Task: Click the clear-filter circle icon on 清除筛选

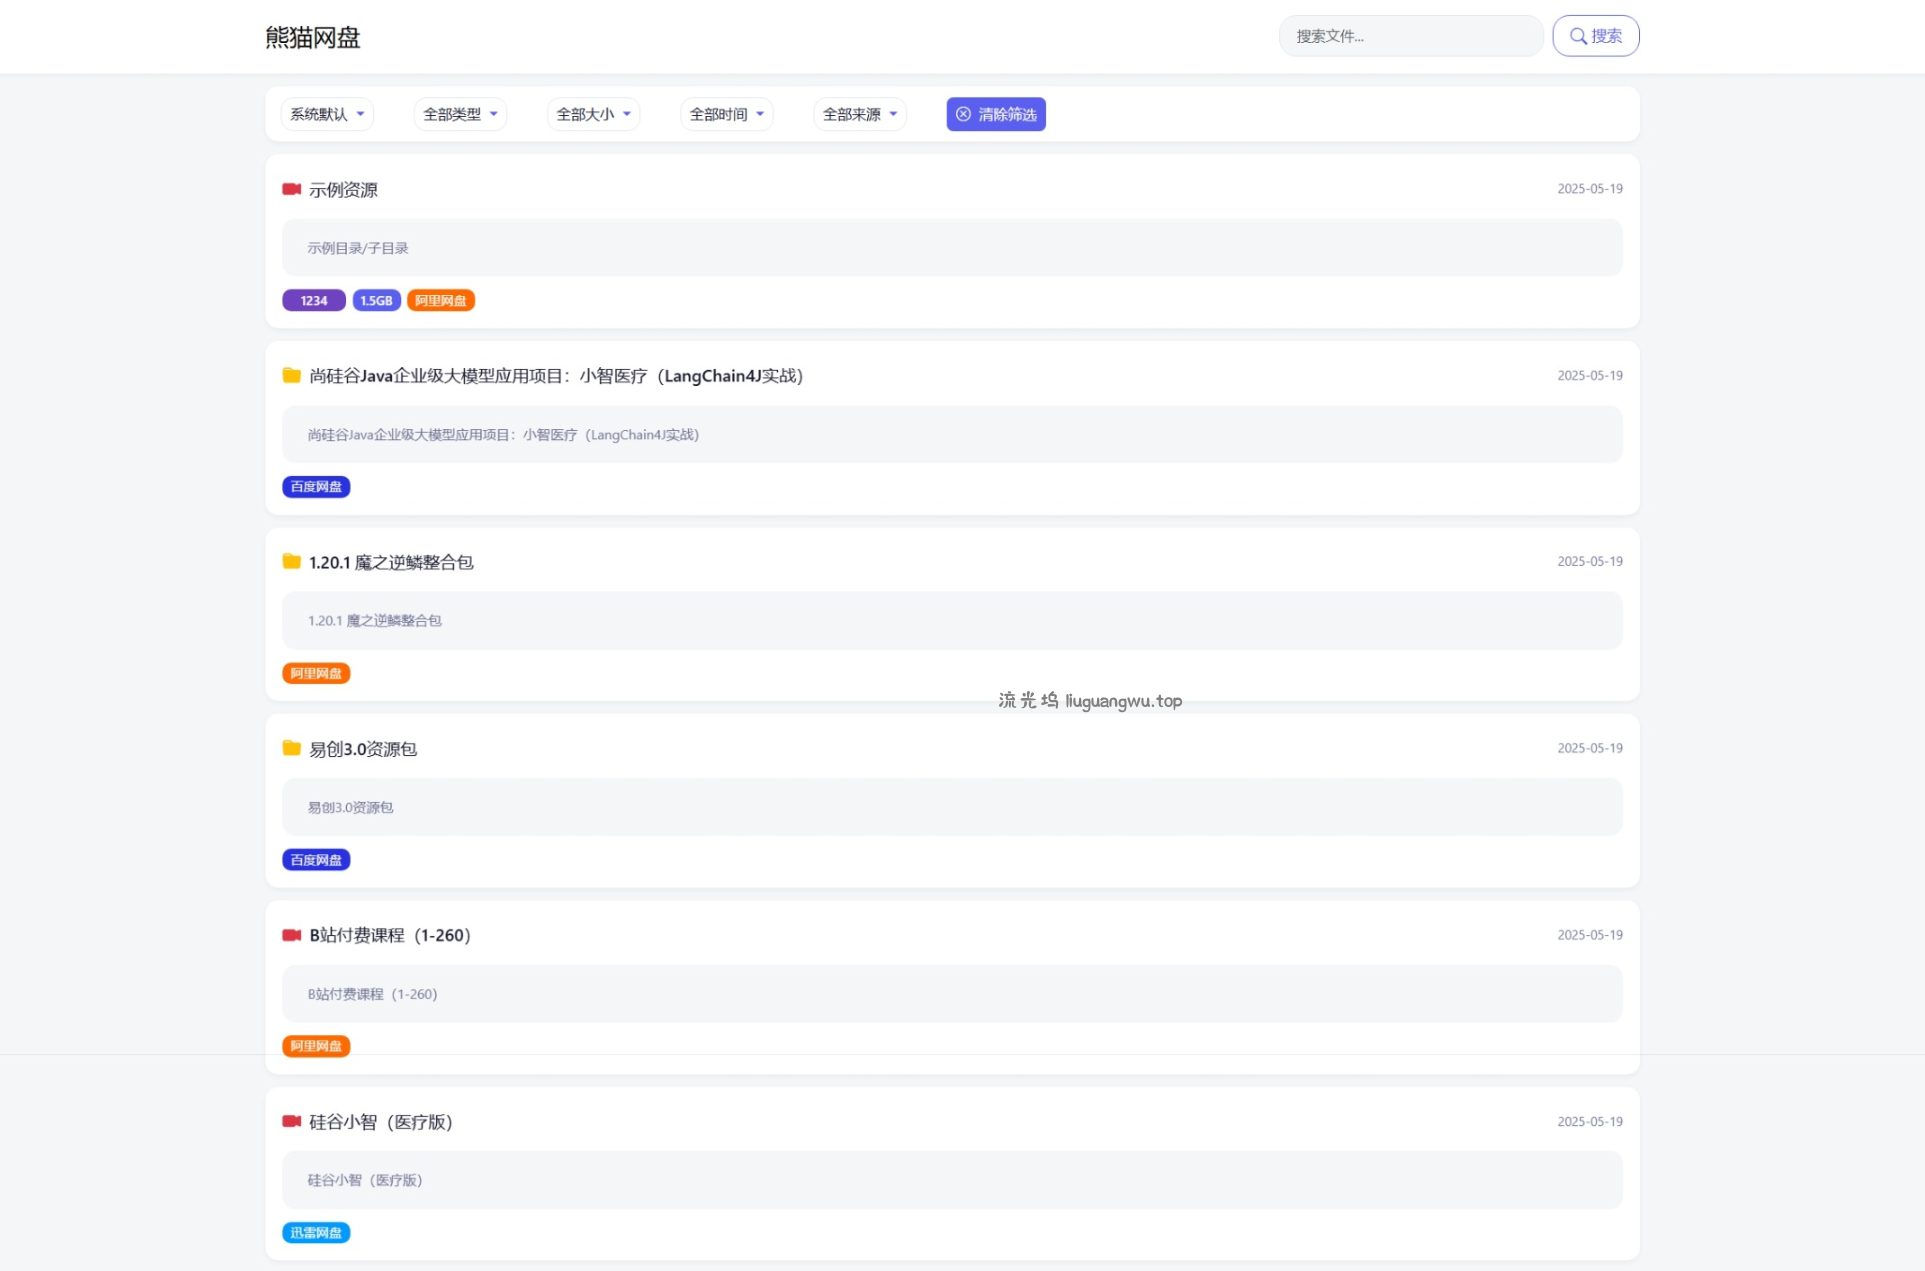Action: pos(963,114)
